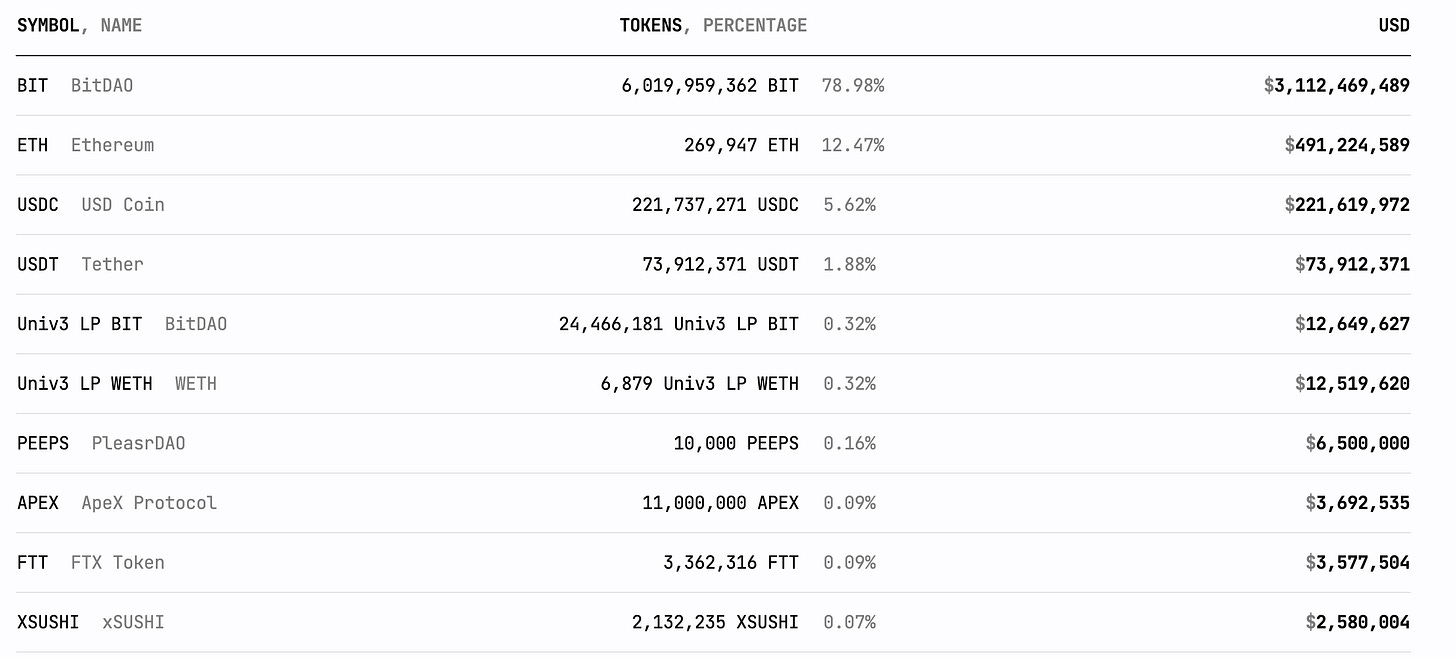
Task: Click the $3,112,469,489 USD value
Action: pos(1337,86)
